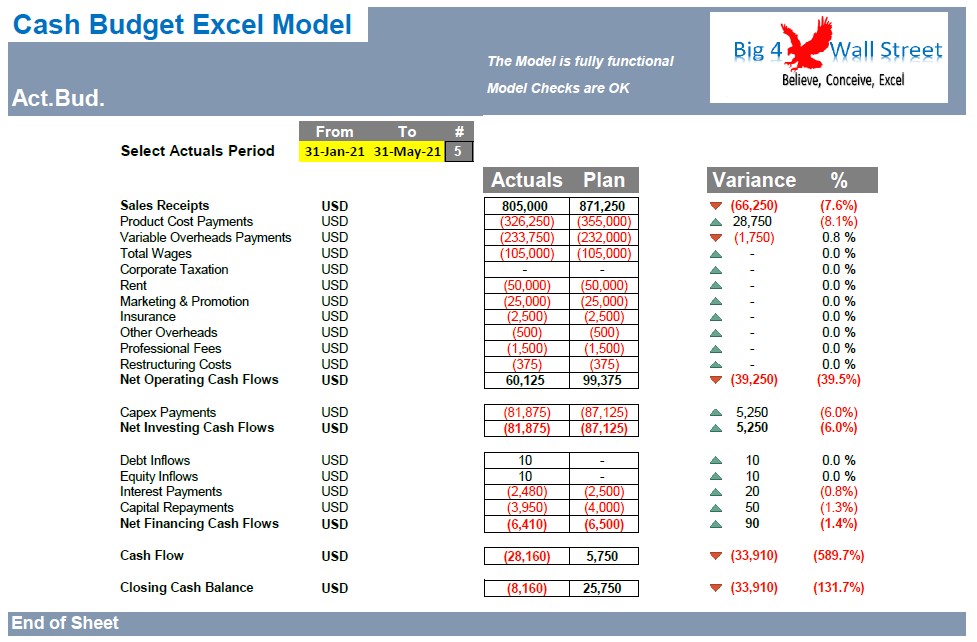Screen dimensions: 977x642
Task: Click the Debt Inflows actuals cell 10
Action: coord(527,461)
